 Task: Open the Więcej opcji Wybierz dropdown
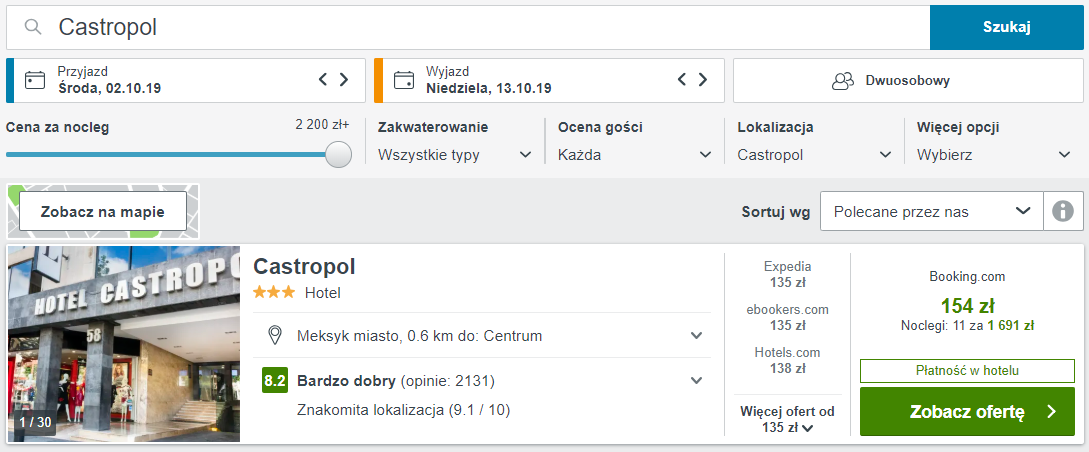tap(994, 155)
